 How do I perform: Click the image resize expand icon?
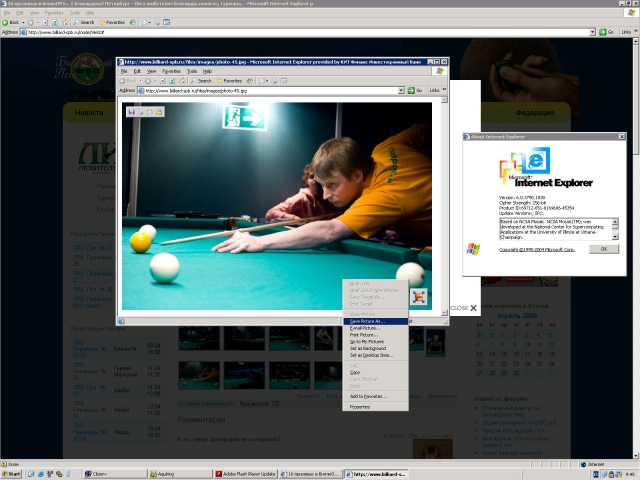click(421, 296)
